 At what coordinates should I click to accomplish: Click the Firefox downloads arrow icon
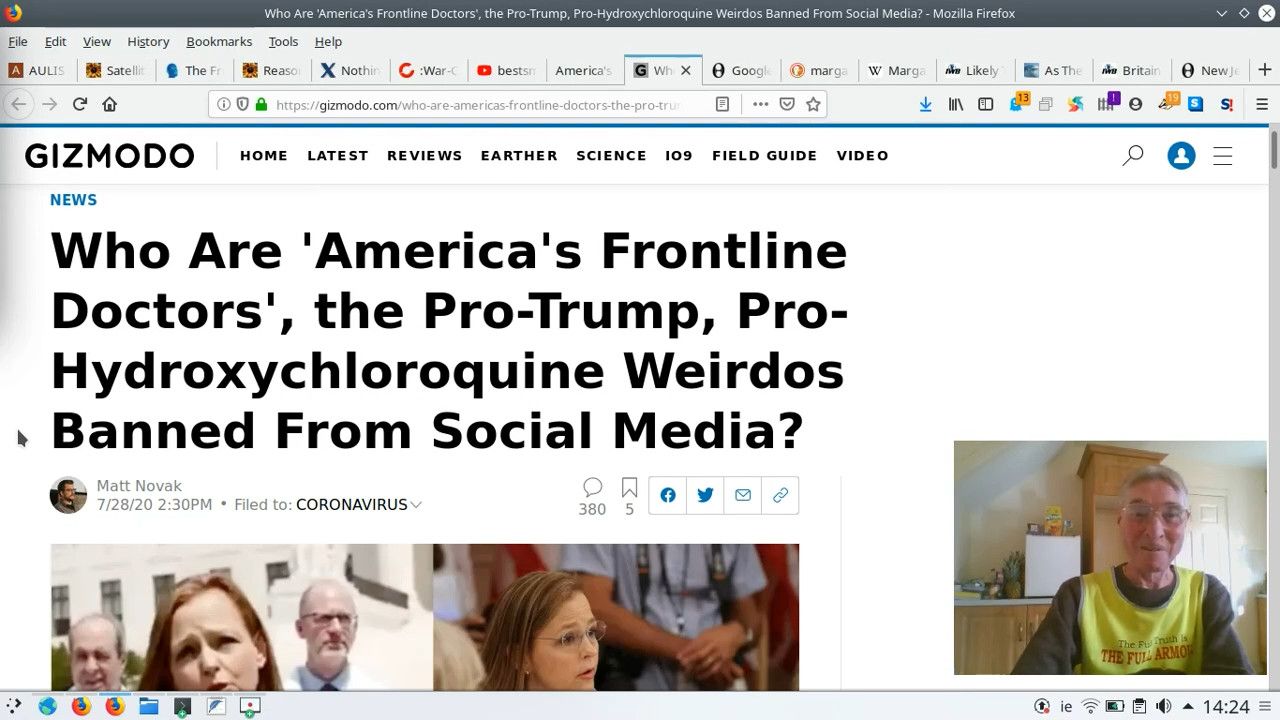click(x=925, y=104)
